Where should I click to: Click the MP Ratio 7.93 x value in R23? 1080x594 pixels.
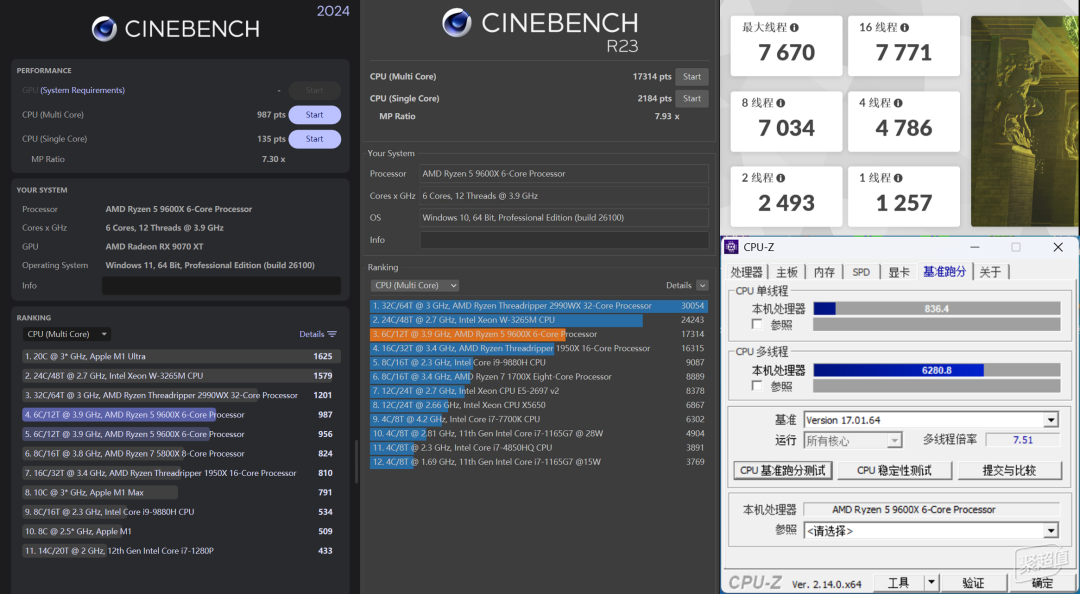click(x=667, y=116)
